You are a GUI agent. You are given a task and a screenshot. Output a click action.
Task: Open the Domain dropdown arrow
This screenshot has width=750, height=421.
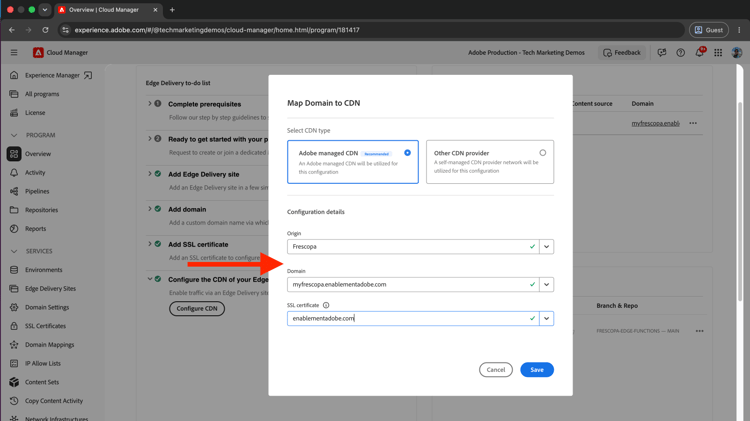[x=546, y=284]
